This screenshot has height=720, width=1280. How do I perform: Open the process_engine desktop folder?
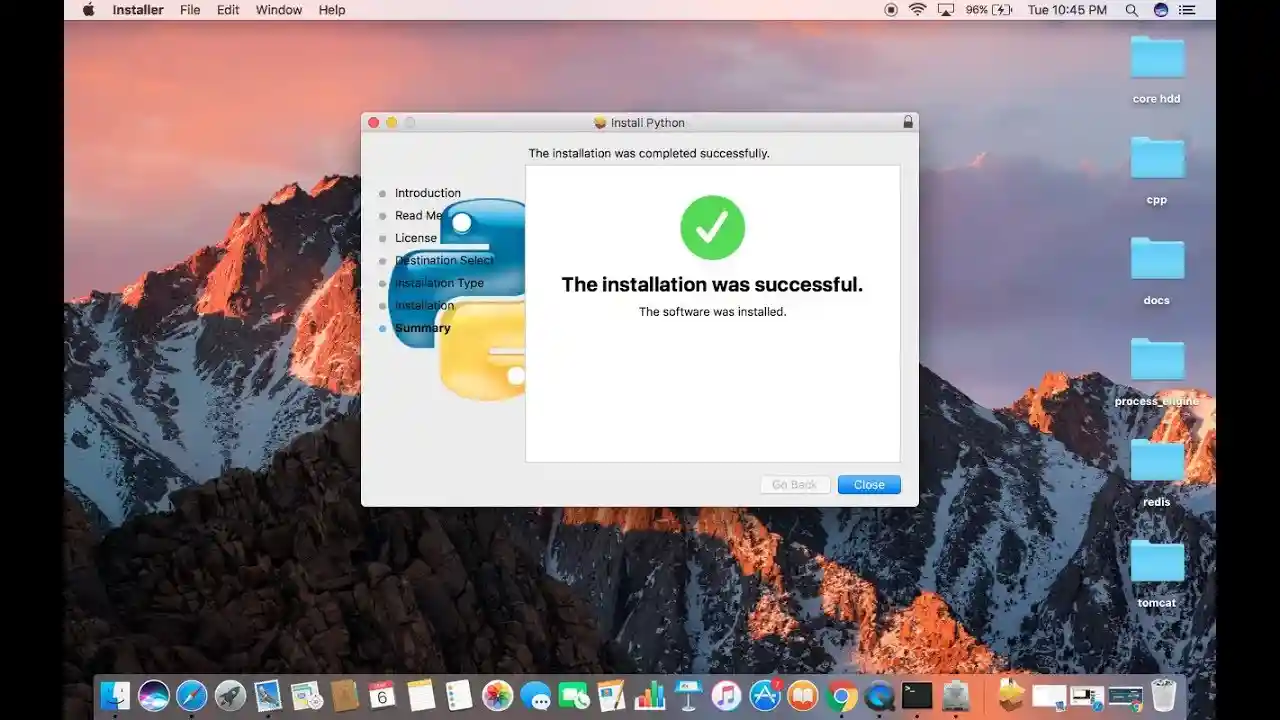[x=1157, y=359]
